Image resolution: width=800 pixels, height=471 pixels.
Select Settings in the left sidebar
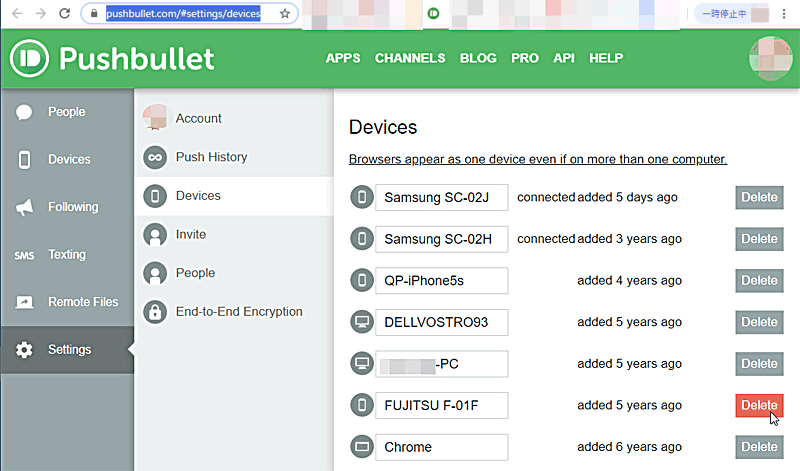coord(67,350)
